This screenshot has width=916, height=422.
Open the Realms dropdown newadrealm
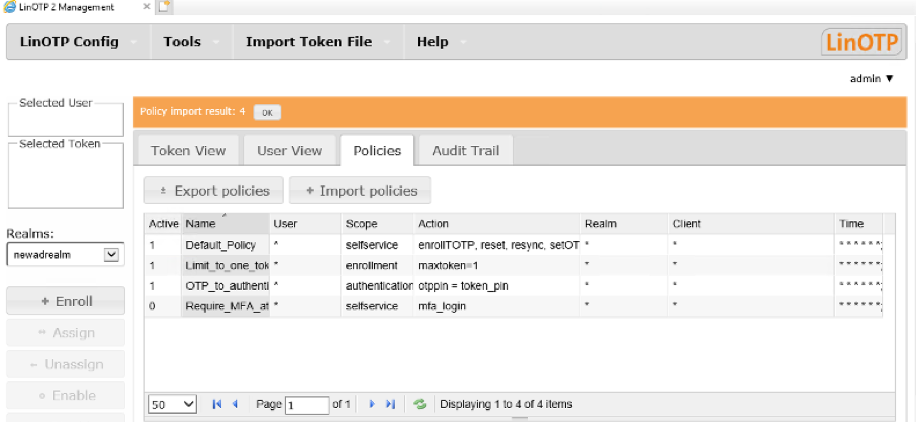tap(65, 254)
